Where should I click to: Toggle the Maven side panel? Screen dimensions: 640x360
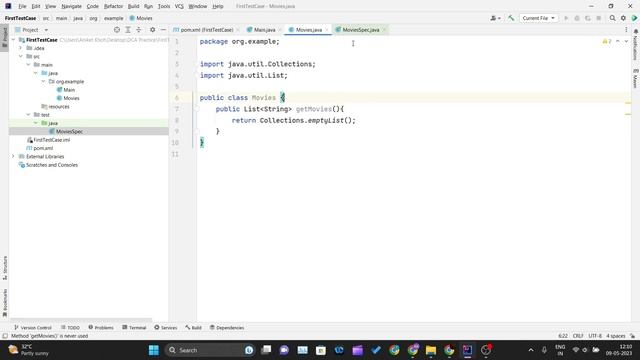coord(636,78)
